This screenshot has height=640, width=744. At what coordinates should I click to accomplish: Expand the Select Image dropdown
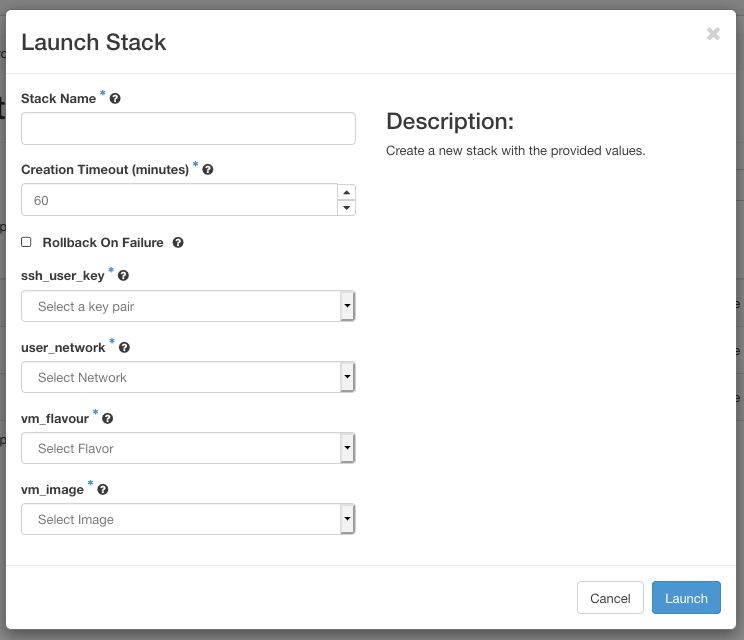coord(188,519)
